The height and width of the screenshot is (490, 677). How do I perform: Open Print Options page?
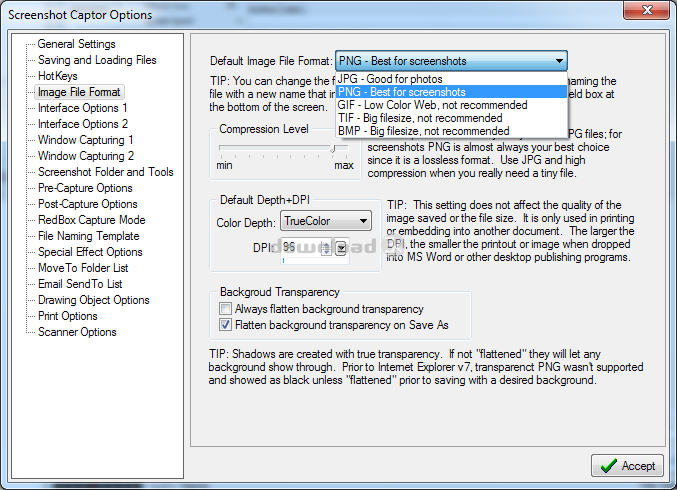[68, 316]
